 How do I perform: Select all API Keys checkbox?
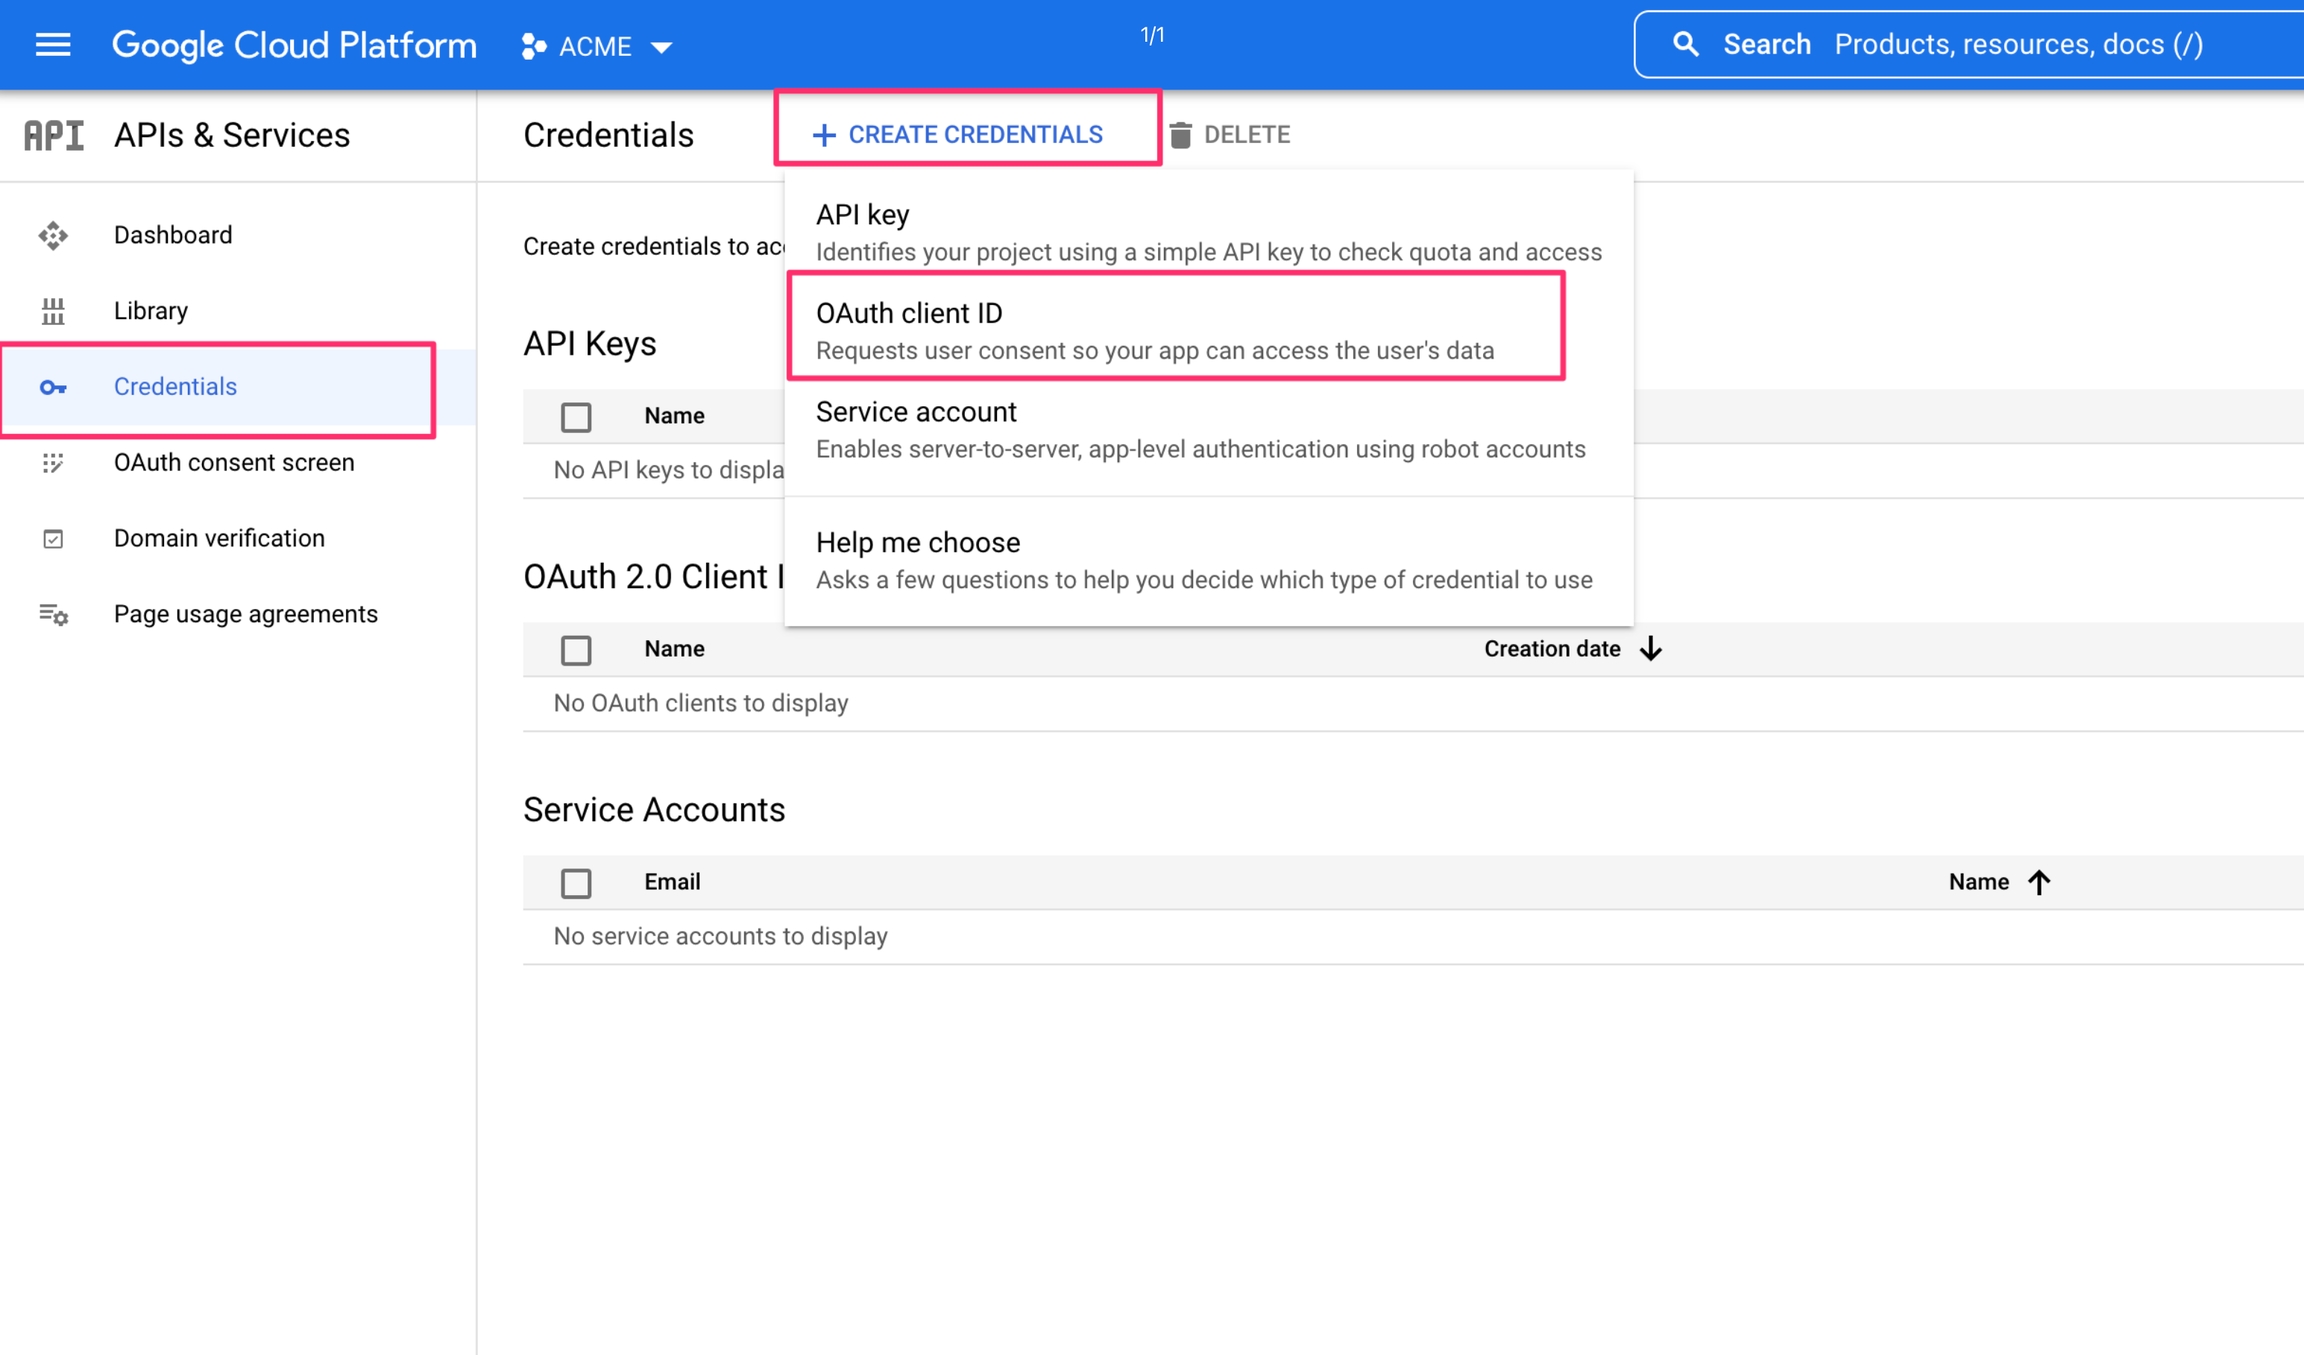click(x=576, y=417)
